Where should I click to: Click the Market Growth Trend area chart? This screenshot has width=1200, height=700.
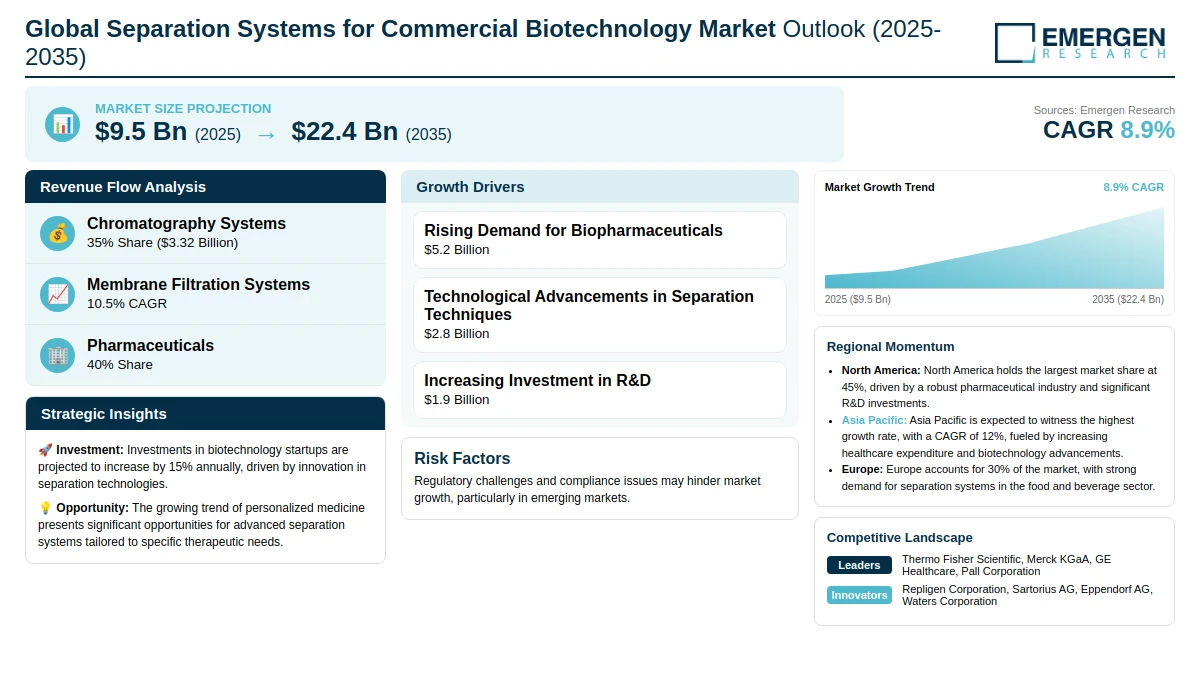(994, 248)
